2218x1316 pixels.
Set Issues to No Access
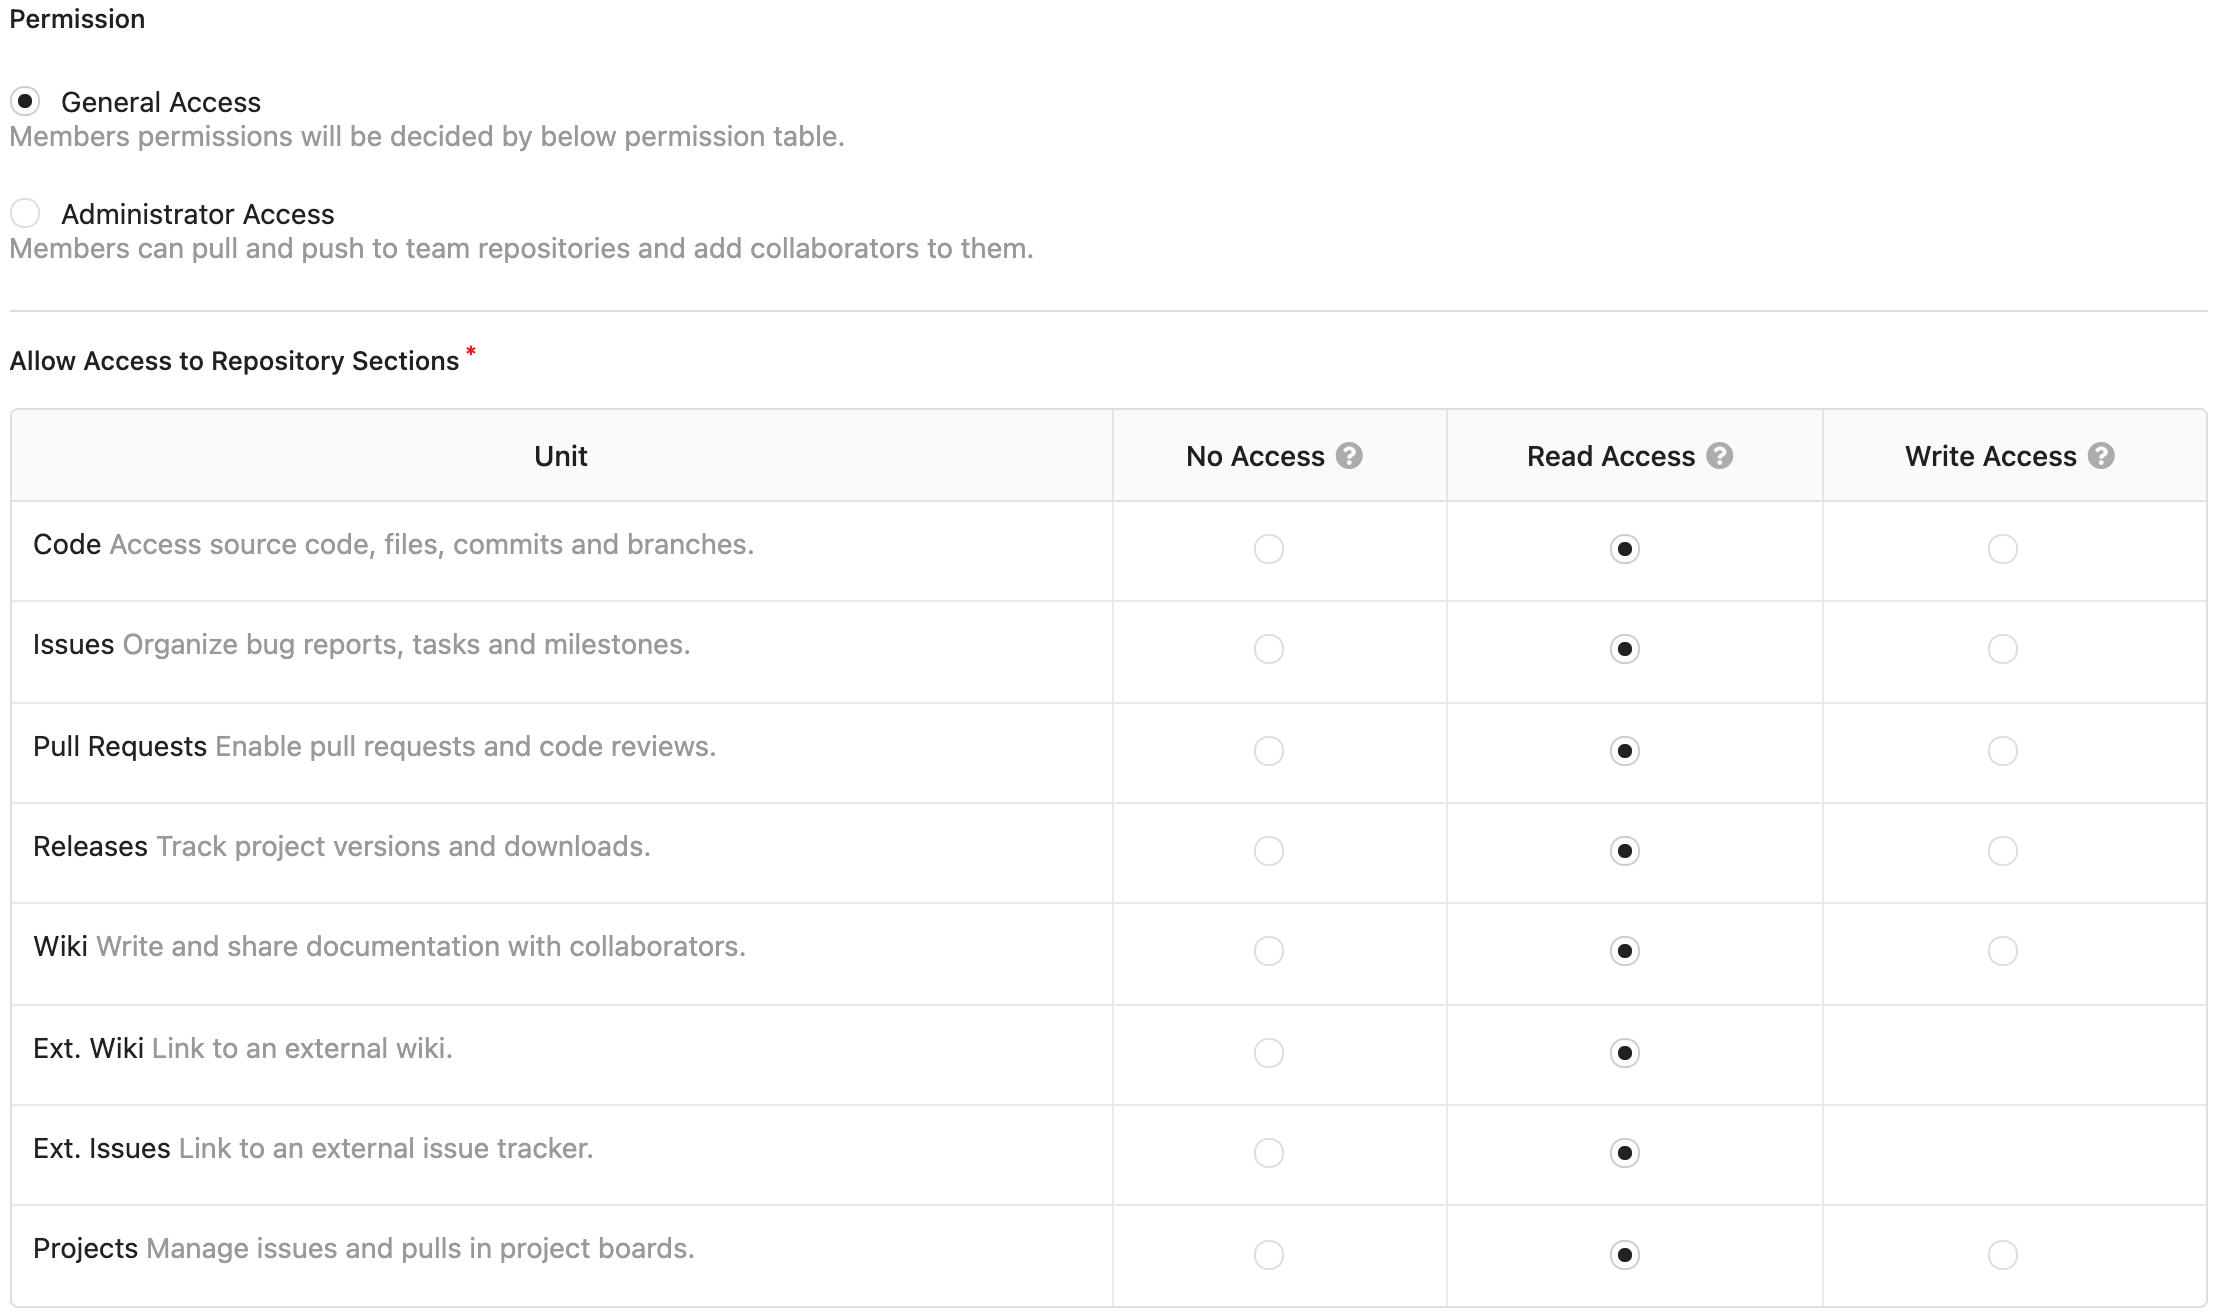[x=1269, y=649]
